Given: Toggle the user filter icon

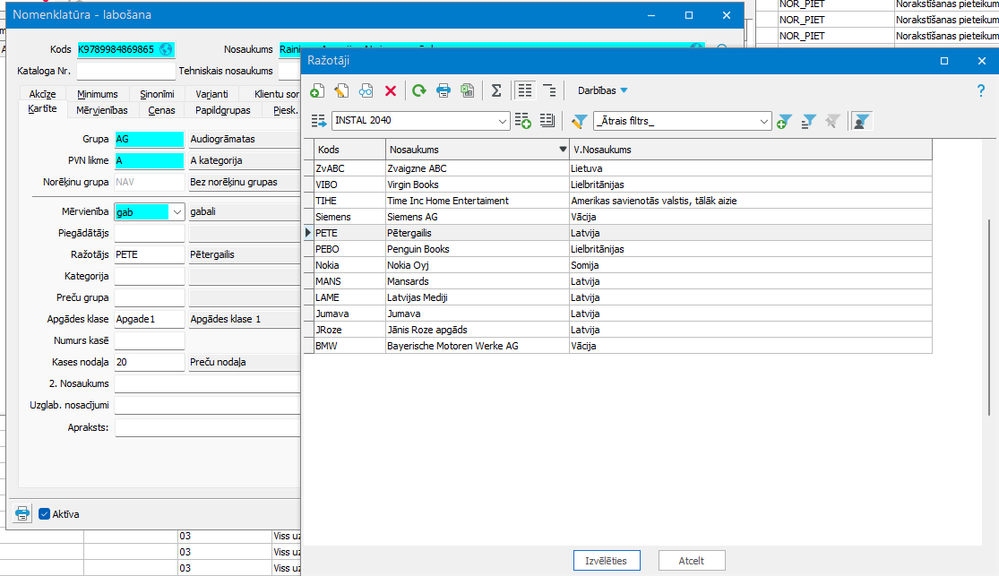Looking at the screenshot, I should tap(861, 121).
